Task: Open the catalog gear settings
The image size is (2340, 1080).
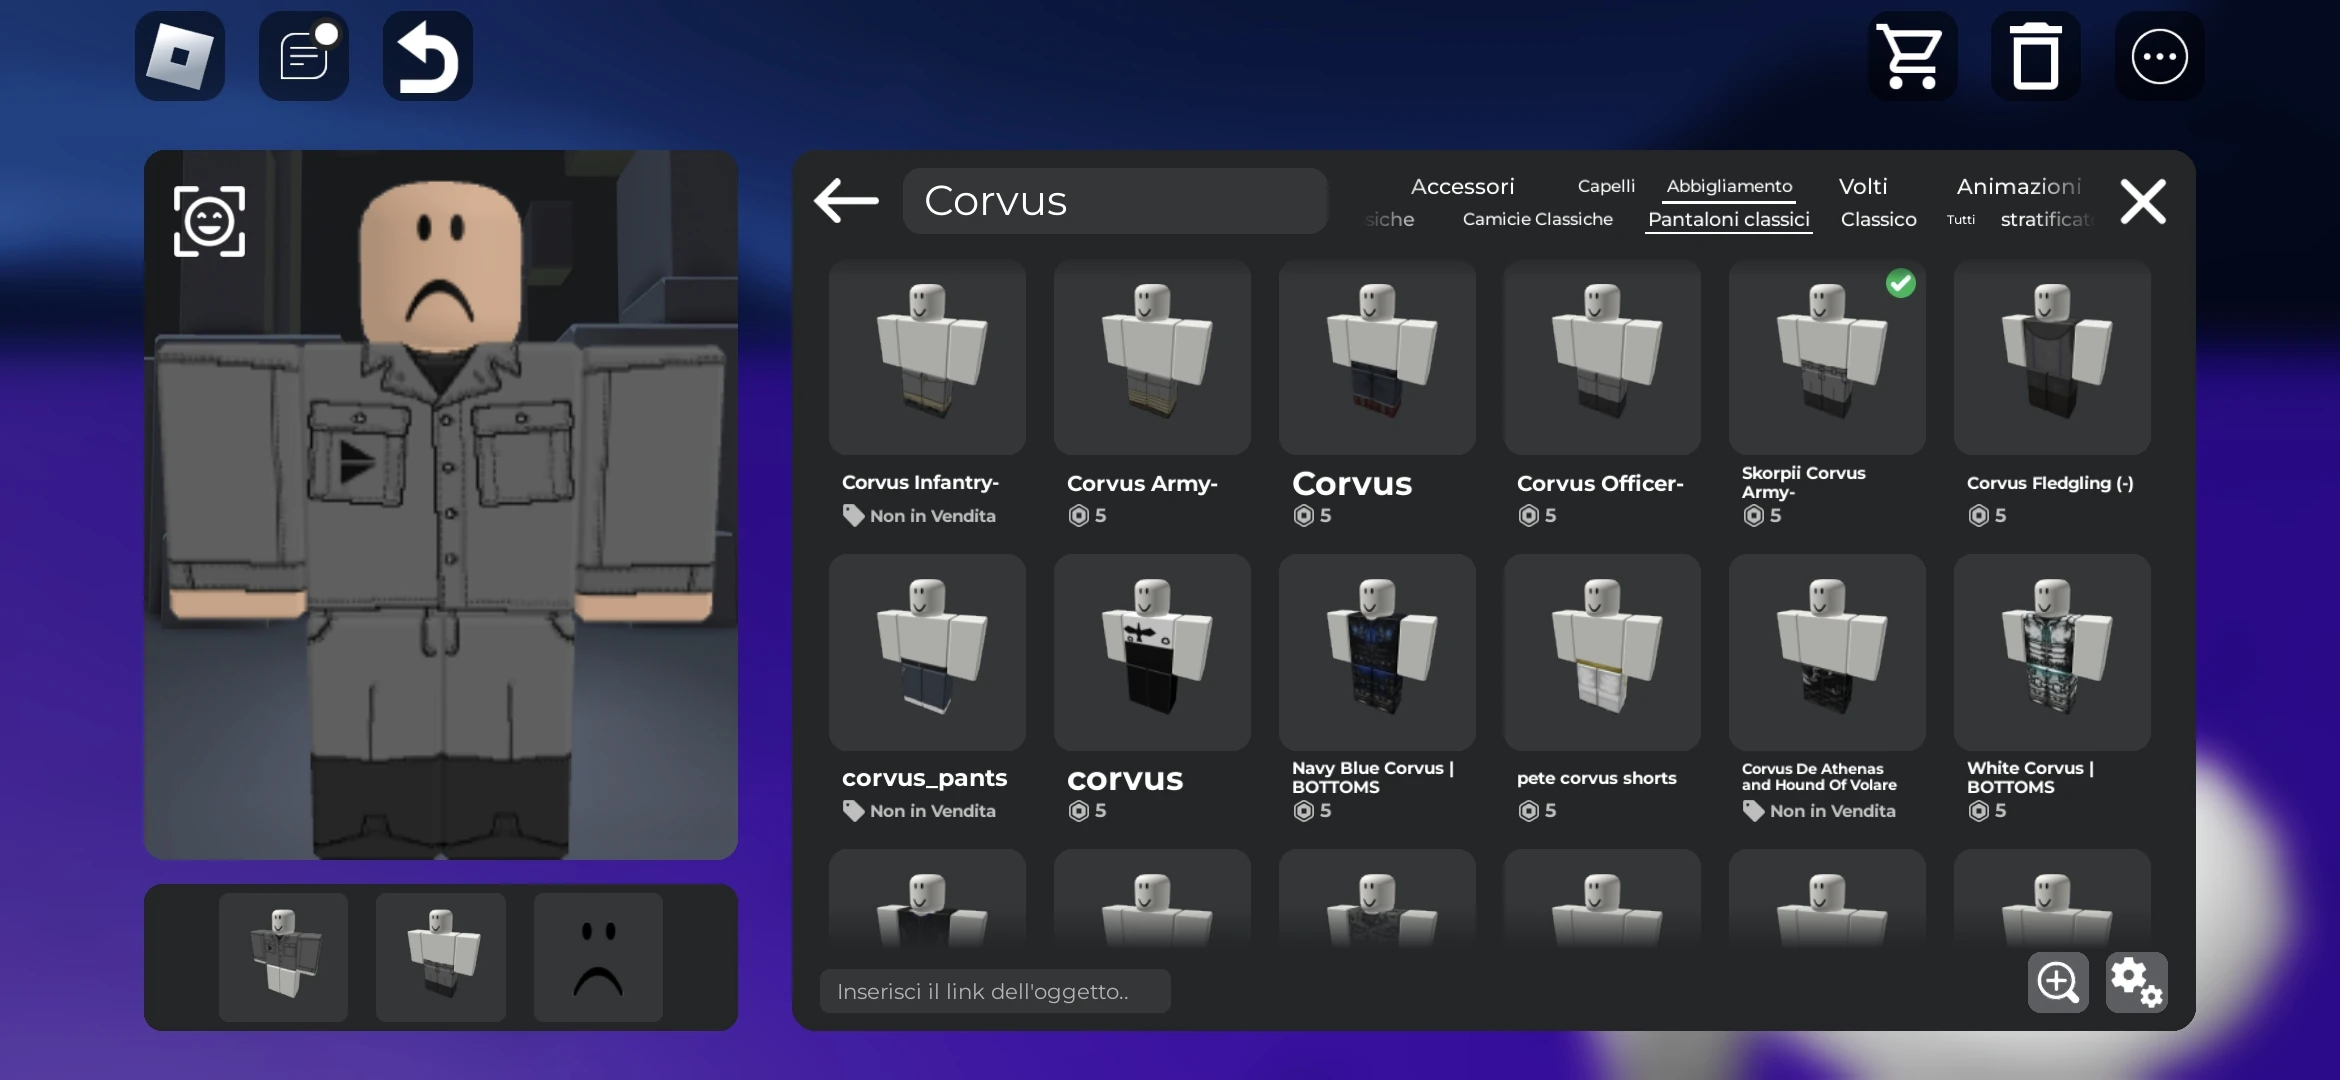Action: (x=2135, y=982)
